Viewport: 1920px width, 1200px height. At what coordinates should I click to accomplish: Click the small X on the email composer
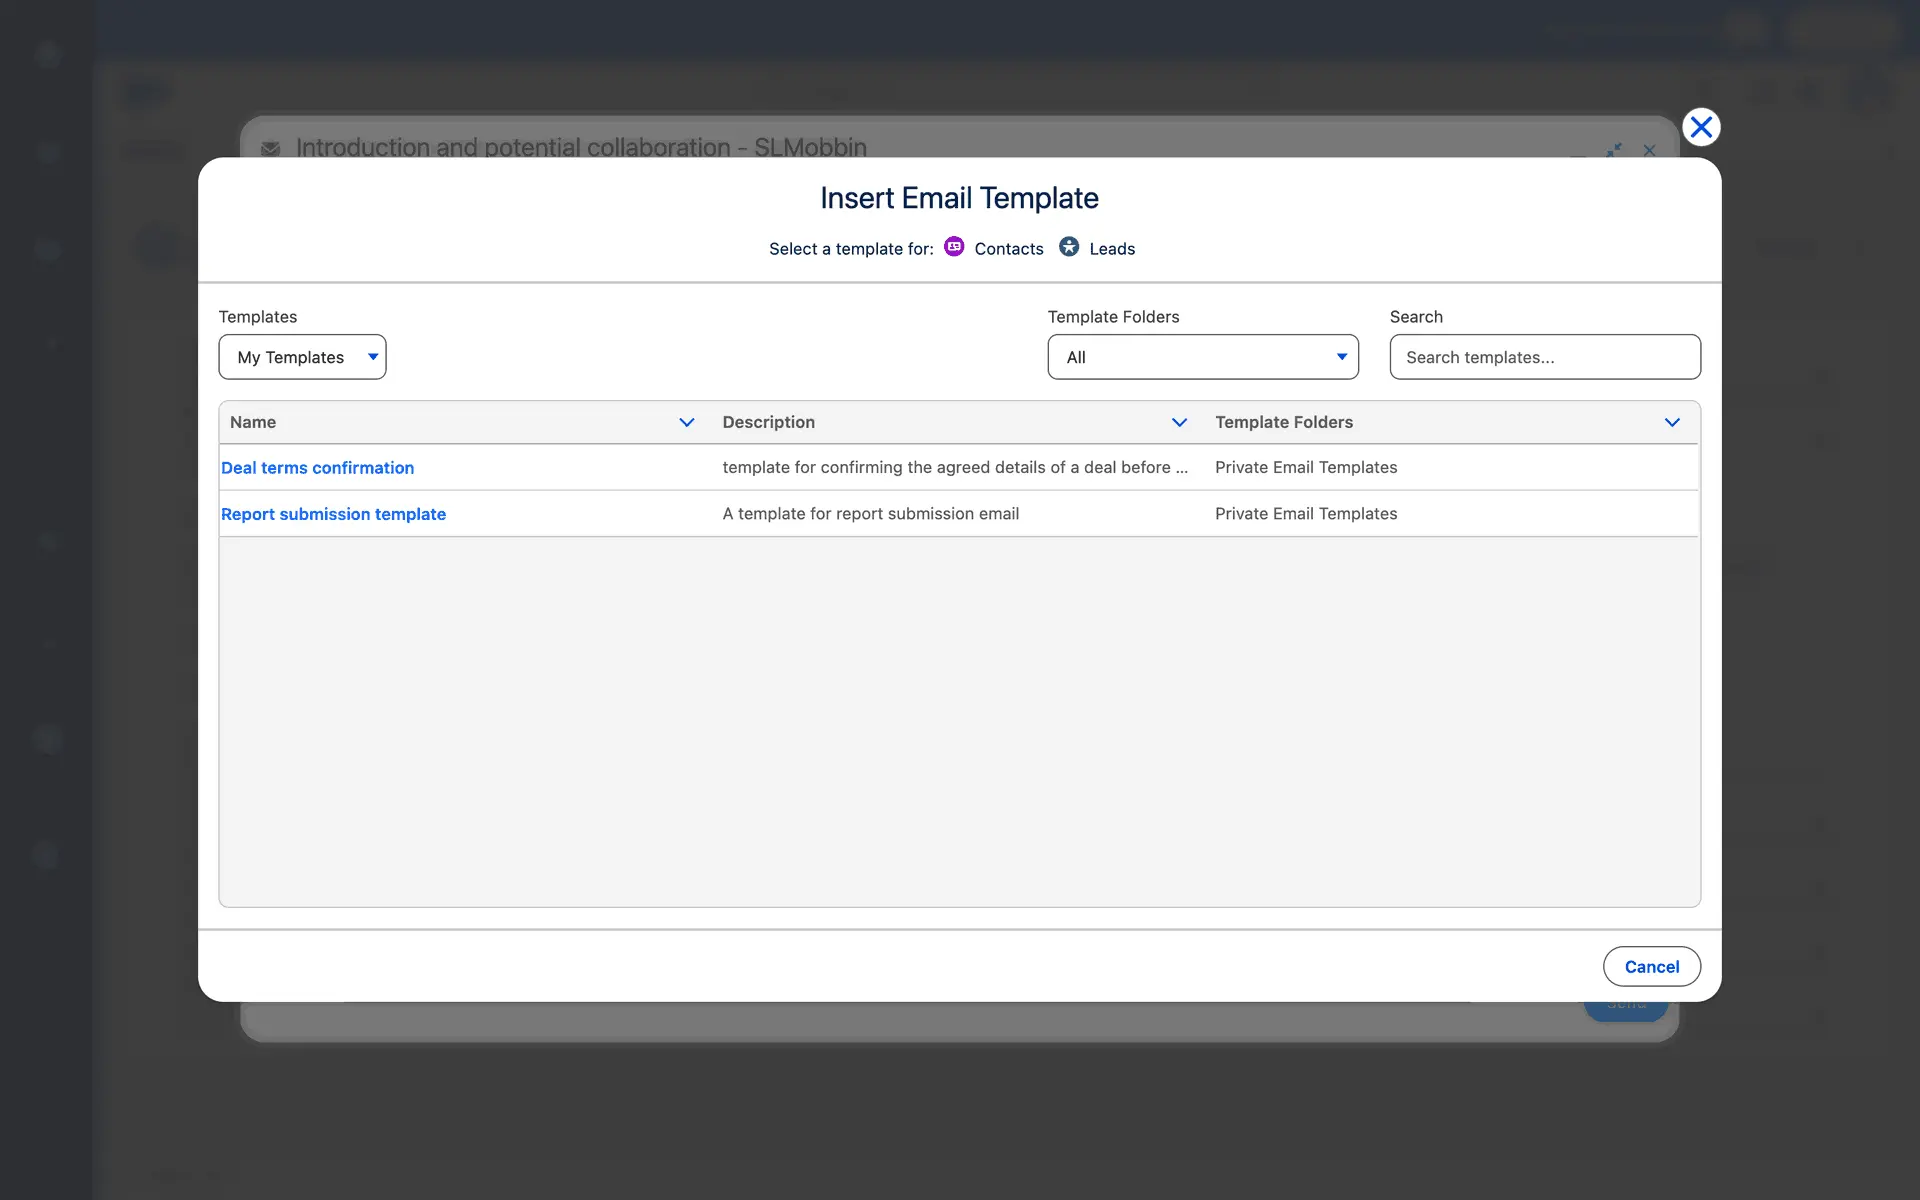pos(1649,150)
